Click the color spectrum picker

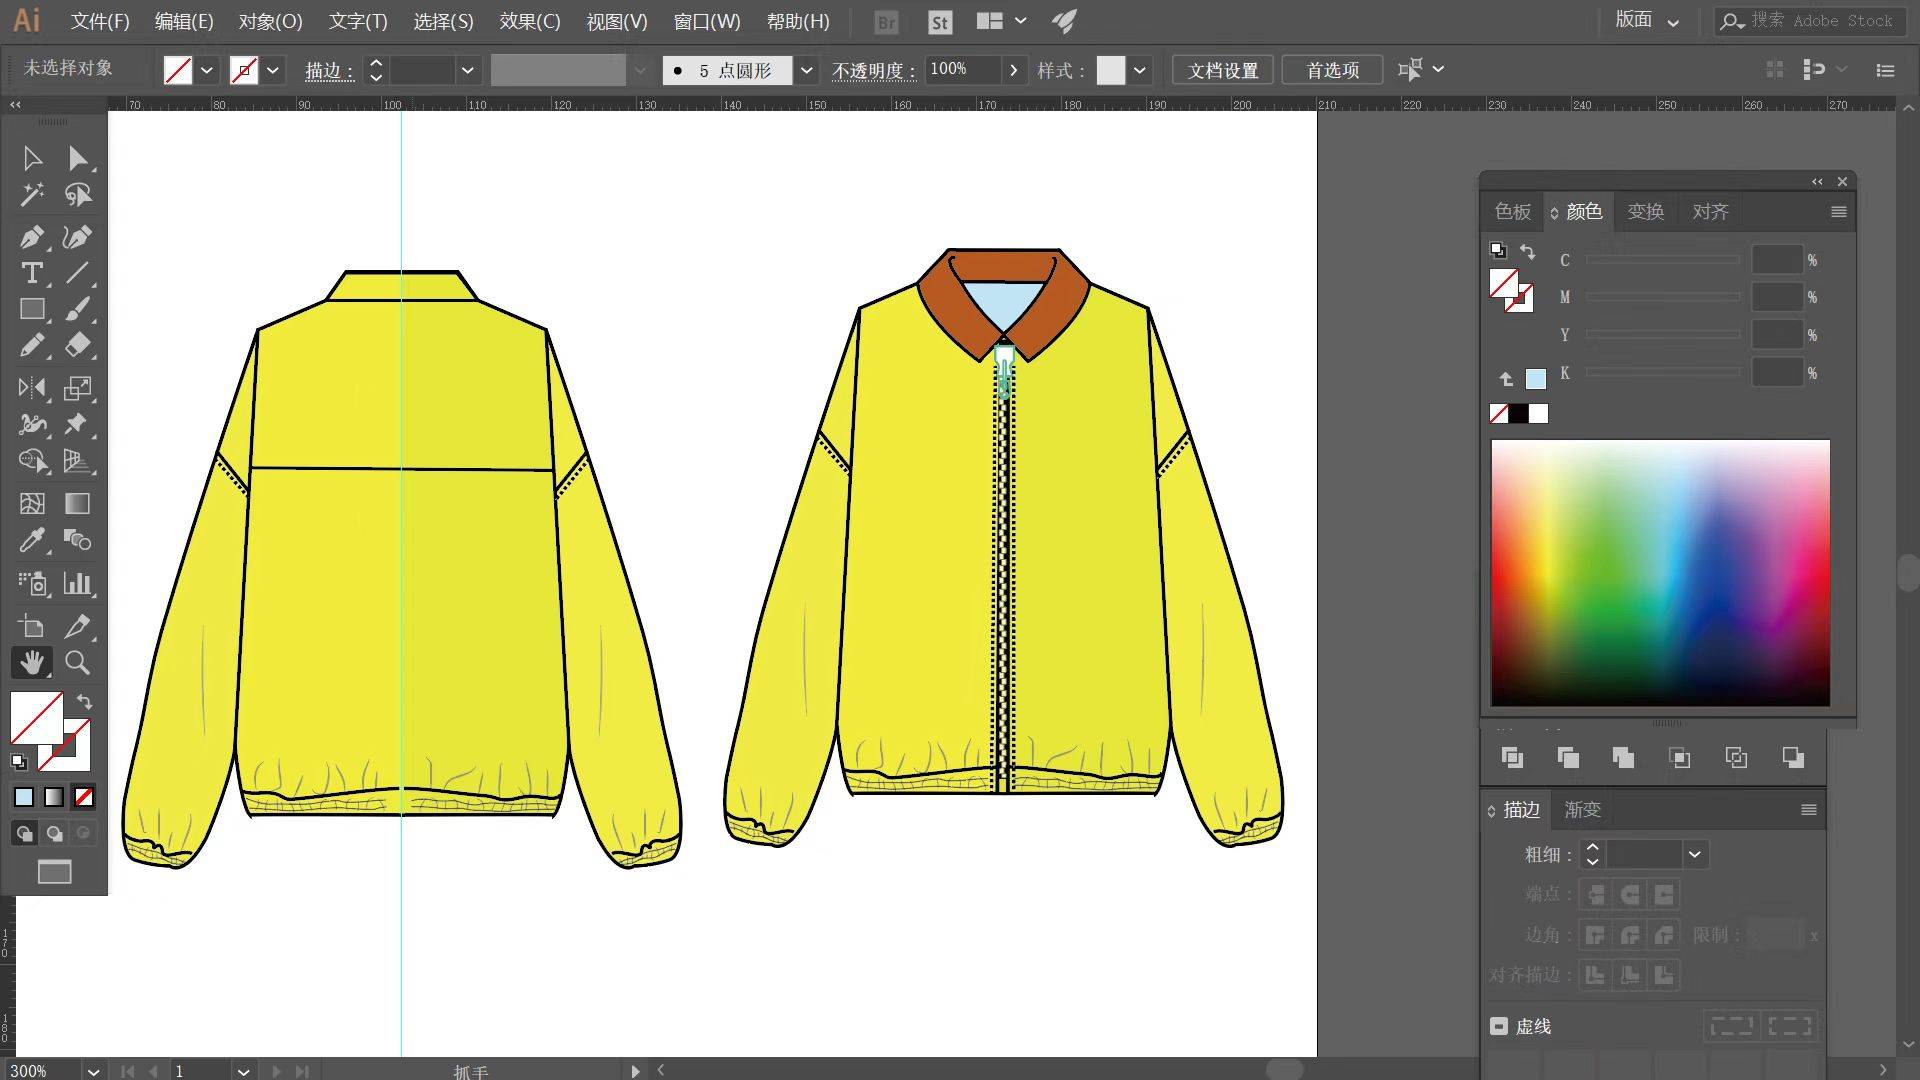click(1660, 573)
